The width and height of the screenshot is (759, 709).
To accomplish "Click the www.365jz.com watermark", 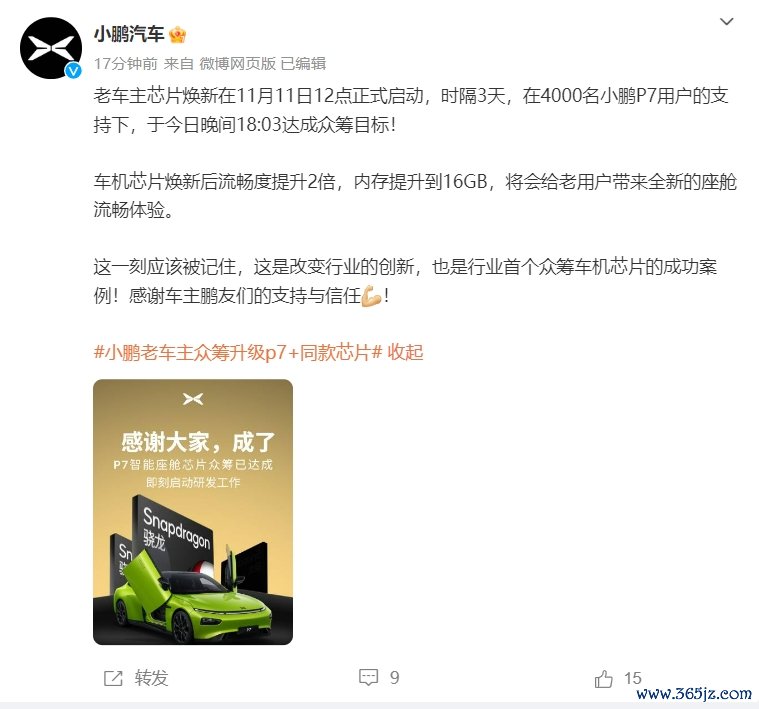I will tap(694, 694).
